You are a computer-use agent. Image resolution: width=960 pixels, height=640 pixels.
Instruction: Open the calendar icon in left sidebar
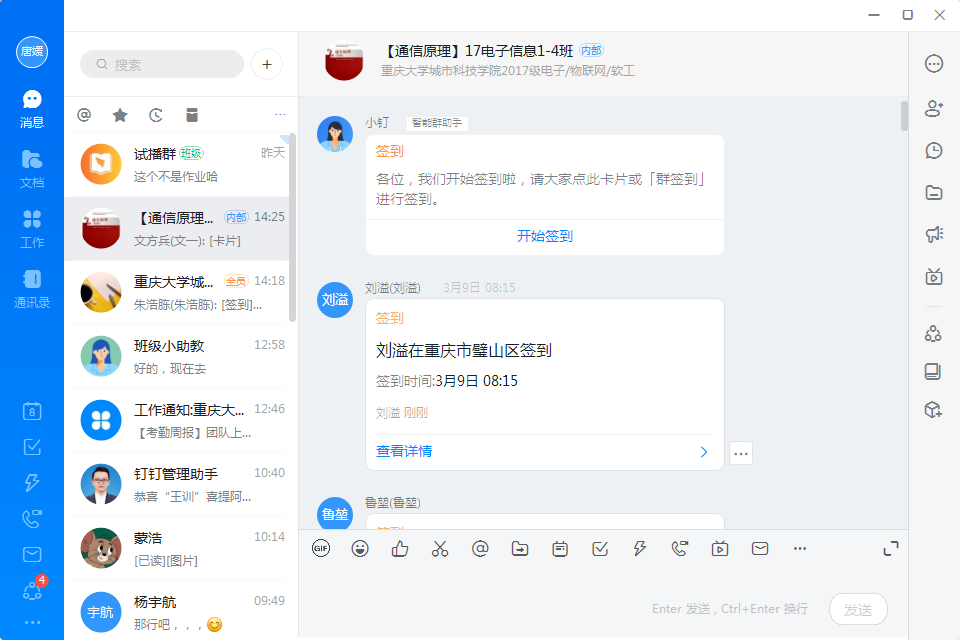point(32,411)
